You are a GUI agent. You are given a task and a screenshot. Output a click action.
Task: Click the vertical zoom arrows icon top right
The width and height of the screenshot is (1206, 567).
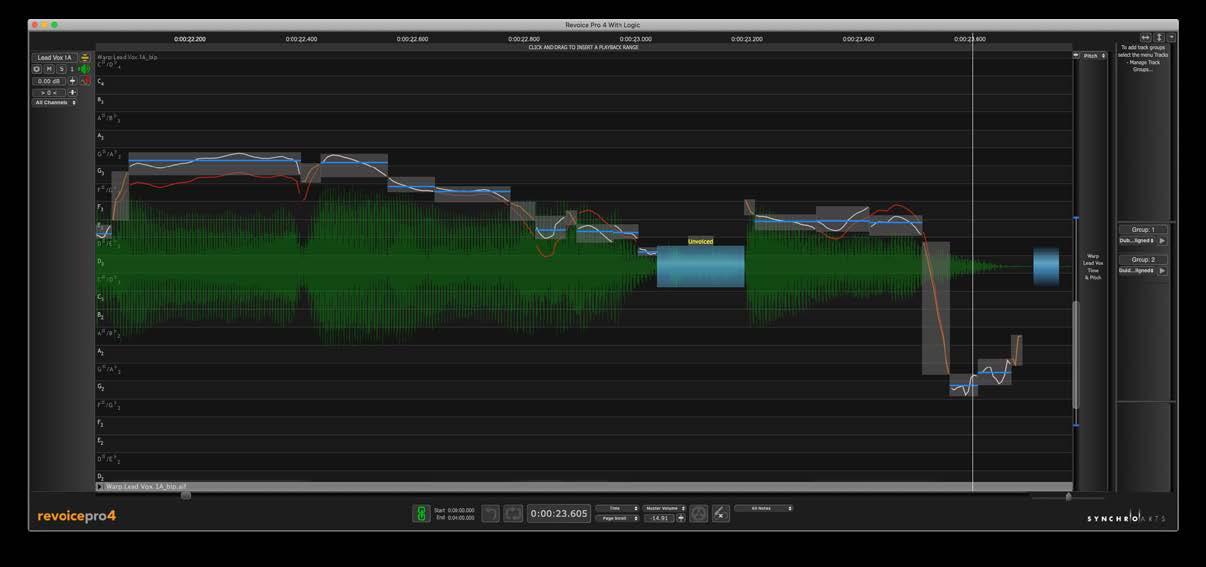click(x=1159, y=37)
